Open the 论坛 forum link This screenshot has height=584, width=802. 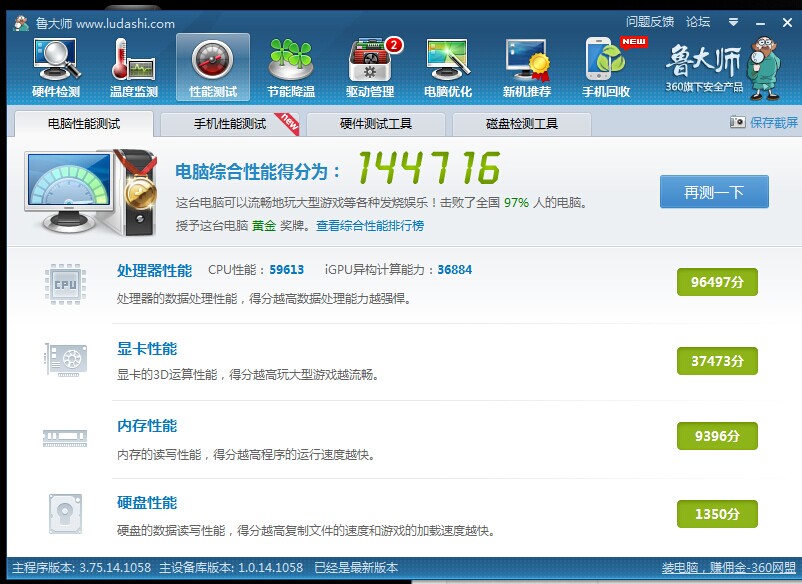click(x=698, y=22)
